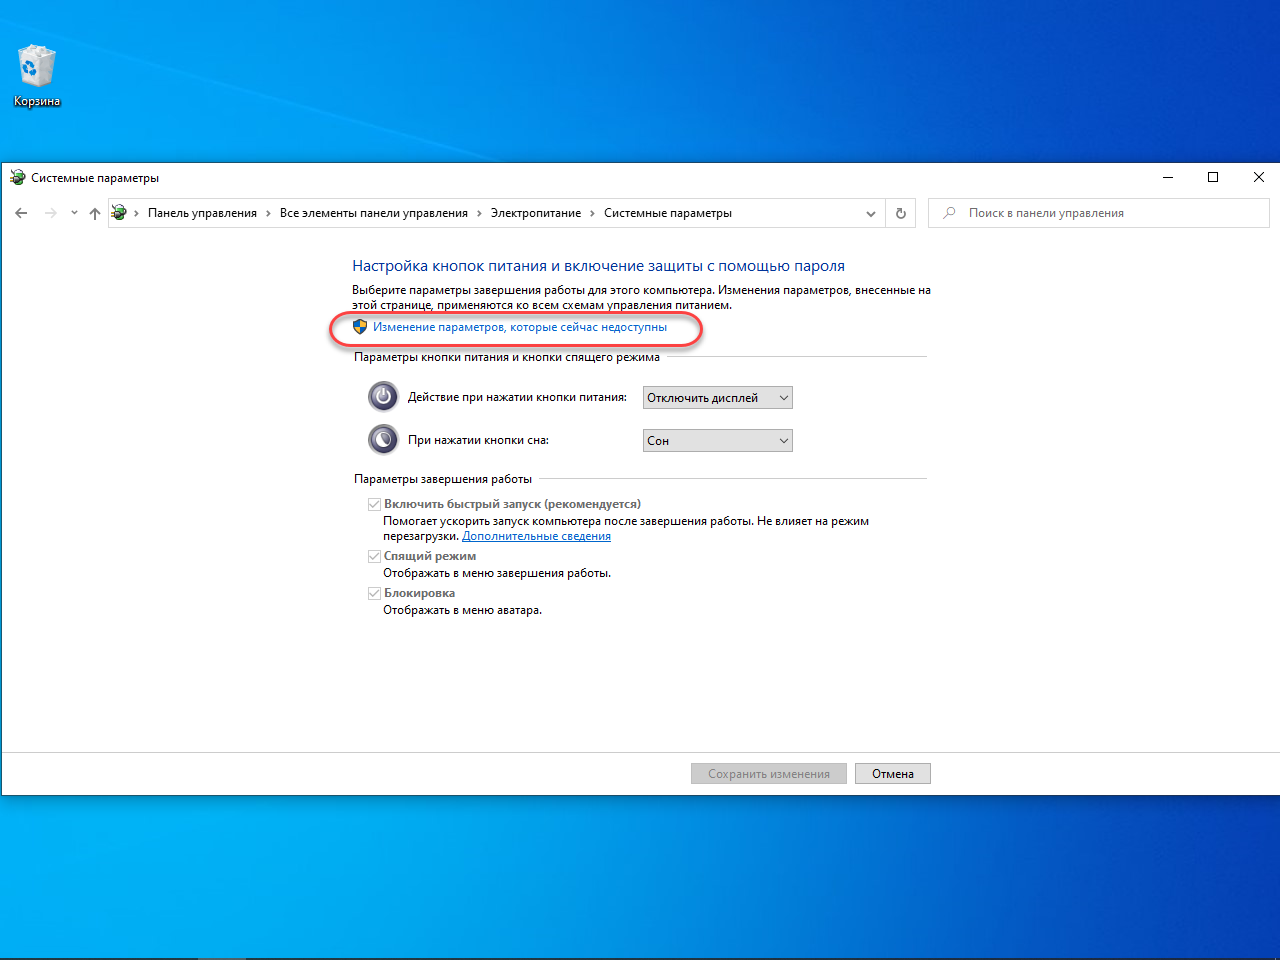Click 'Отмена' button

pyautogui.click(x=893, y=774)
